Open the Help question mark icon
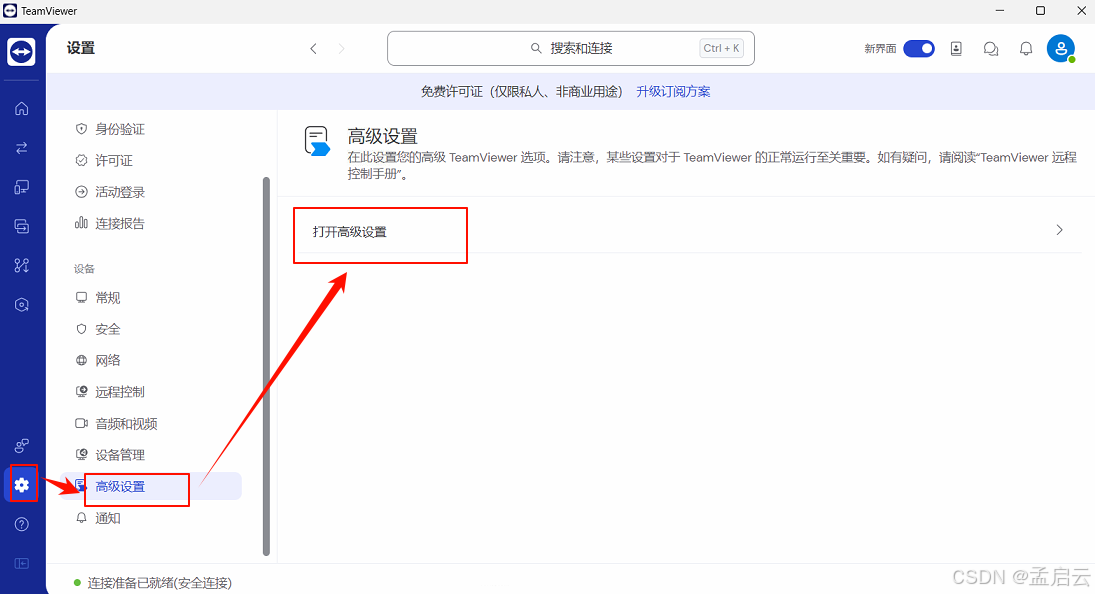The image size is (1095, 594). point(22,524)
